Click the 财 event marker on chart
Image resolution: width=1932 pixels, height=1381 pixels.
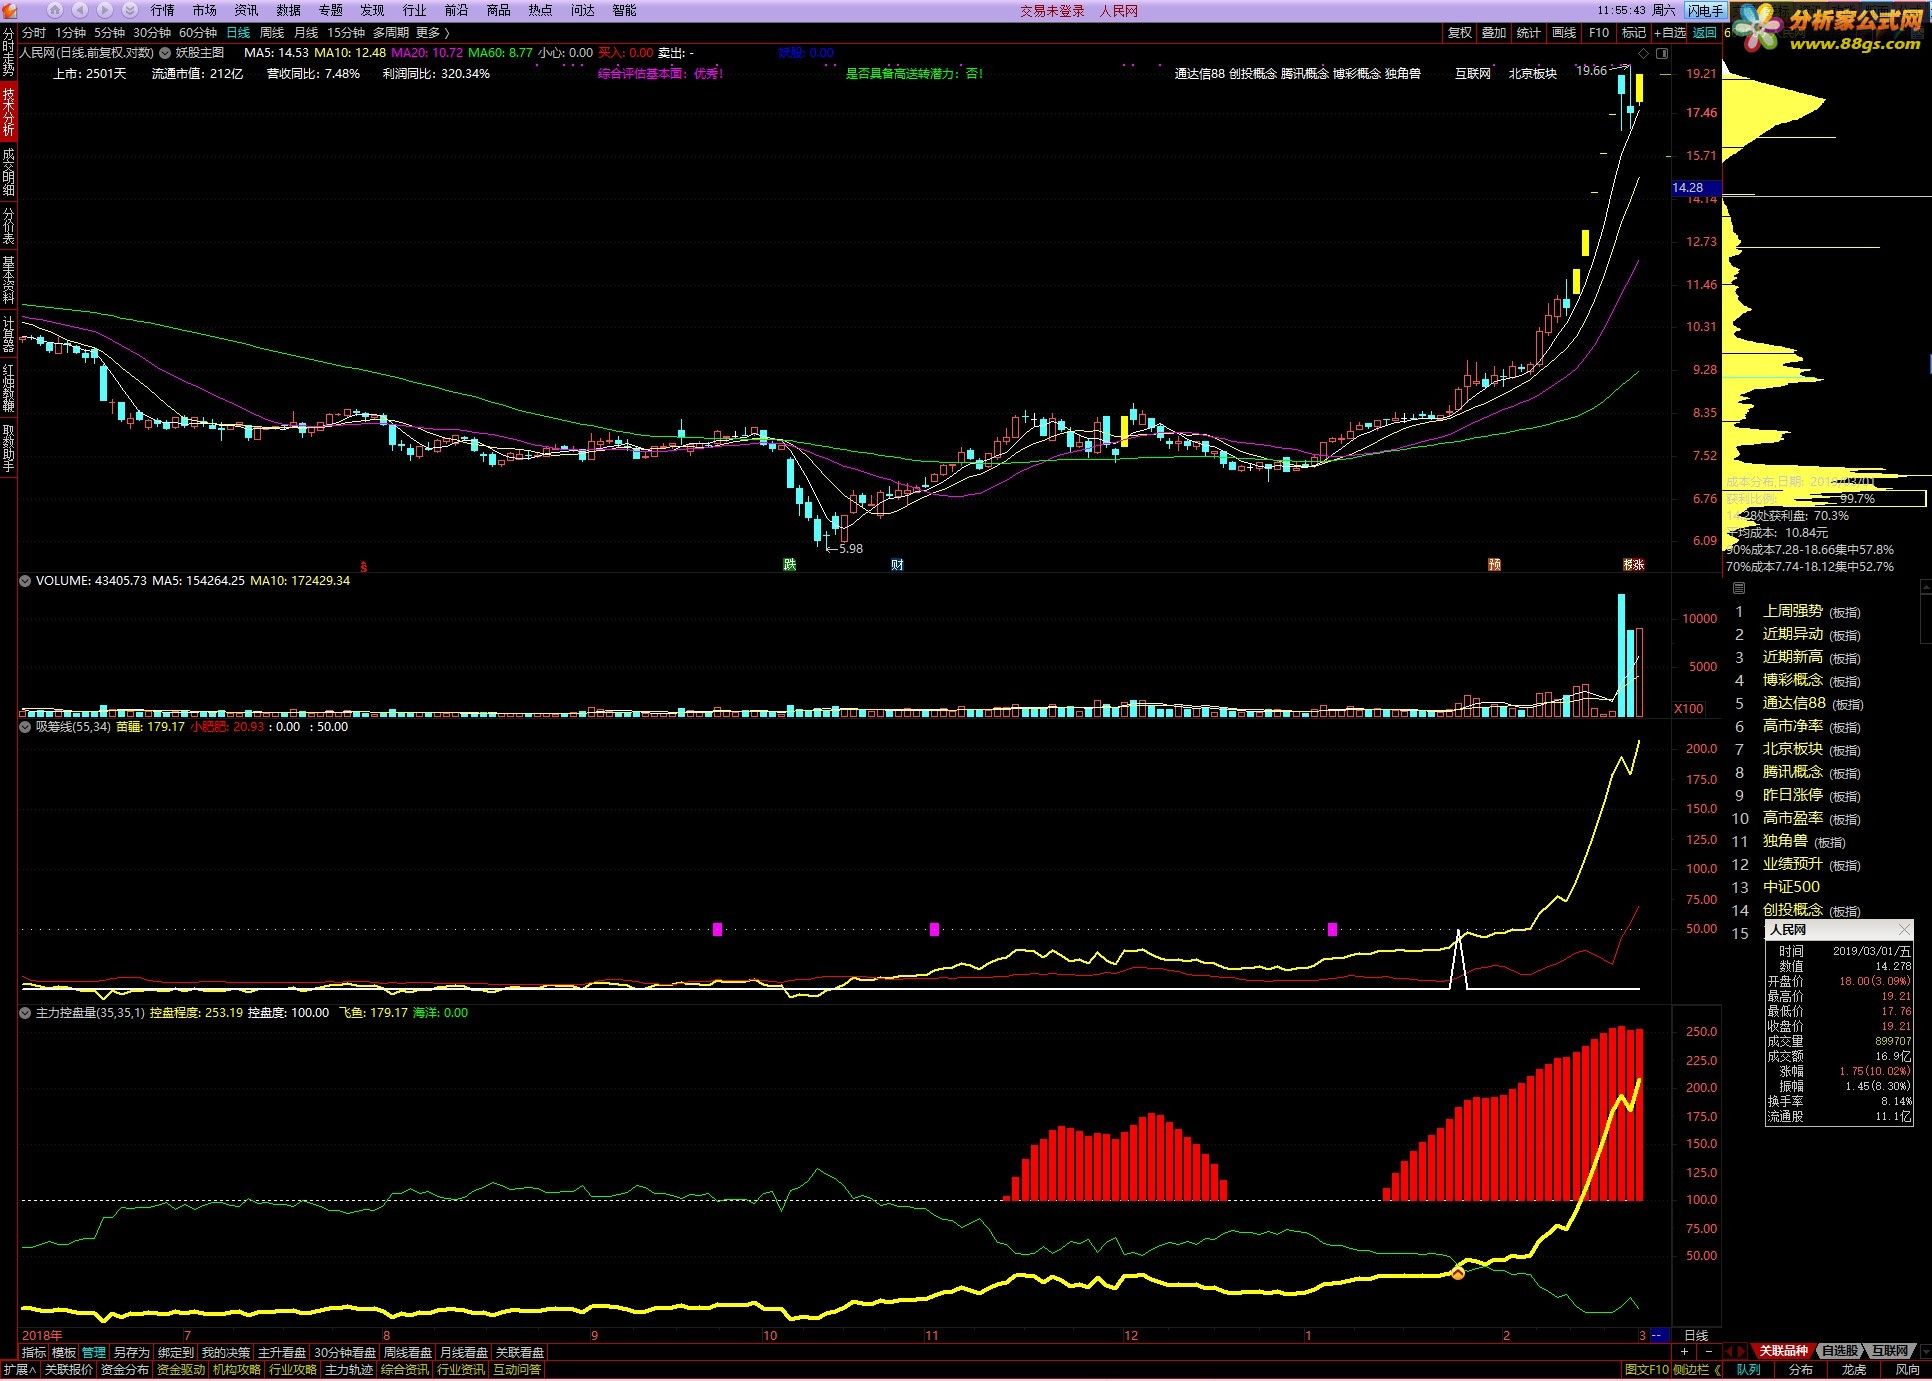[897, 565]
